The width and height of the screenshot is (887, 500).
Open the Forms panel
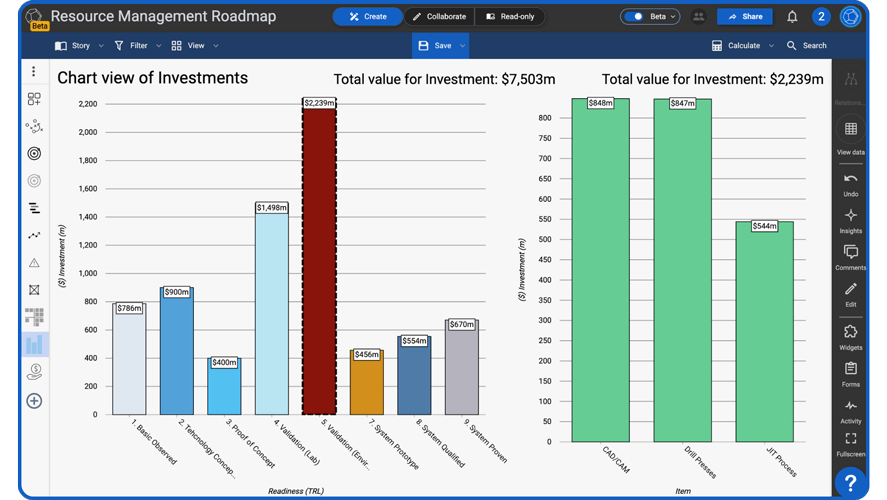coord(850,373)
